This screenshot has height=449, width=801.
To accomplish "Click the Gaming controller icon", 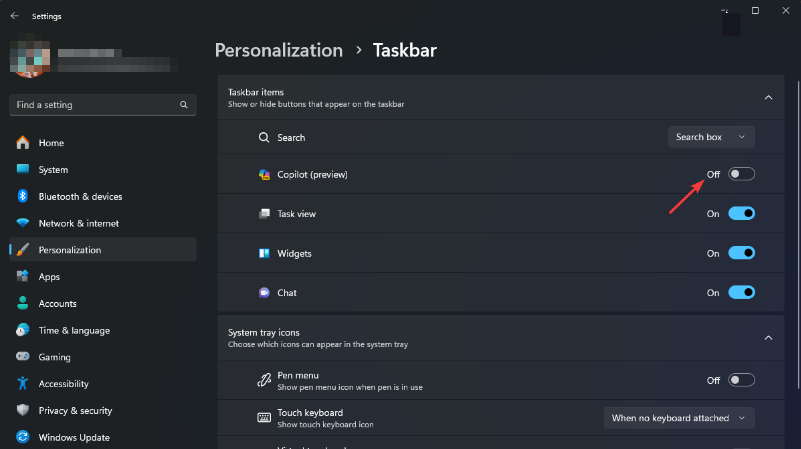I will pyautogui.click(x=23, y=357).
